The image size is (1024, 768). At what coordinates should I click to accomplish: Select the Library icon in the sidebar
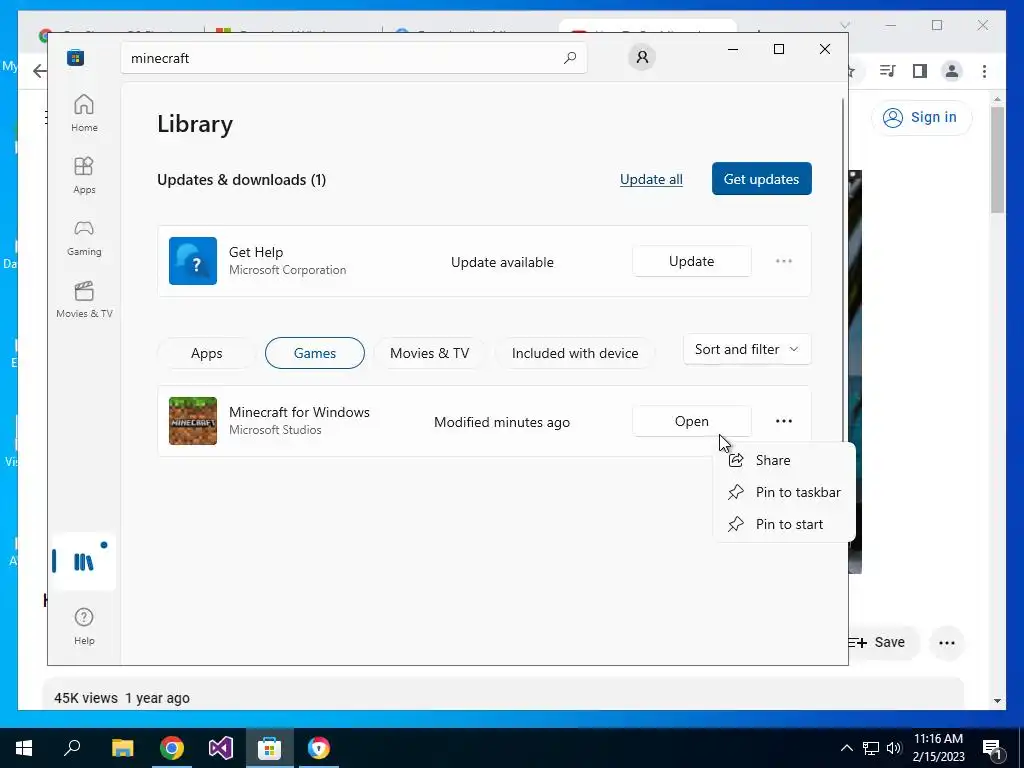84,562
